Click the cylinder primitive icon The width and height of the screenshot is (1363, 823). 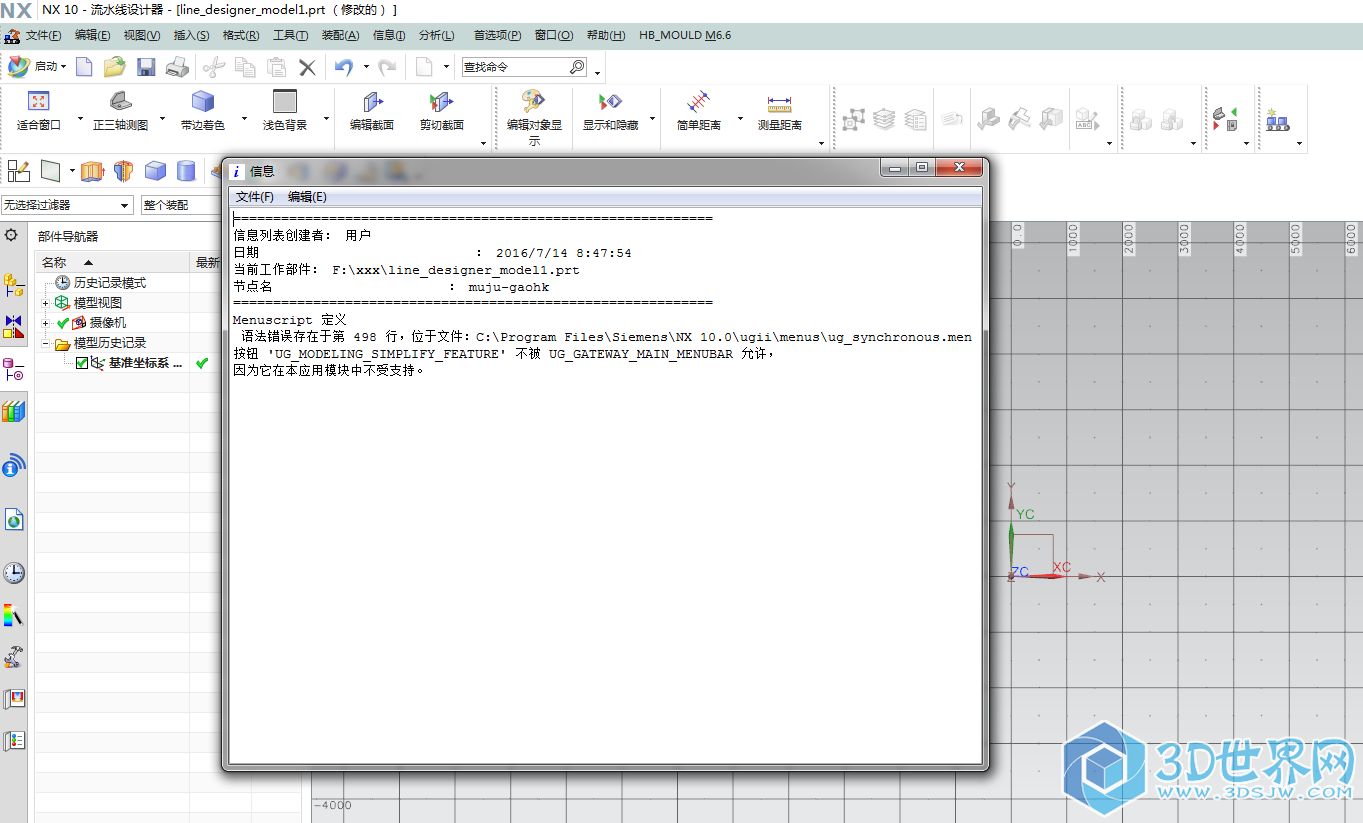(186, 171)
